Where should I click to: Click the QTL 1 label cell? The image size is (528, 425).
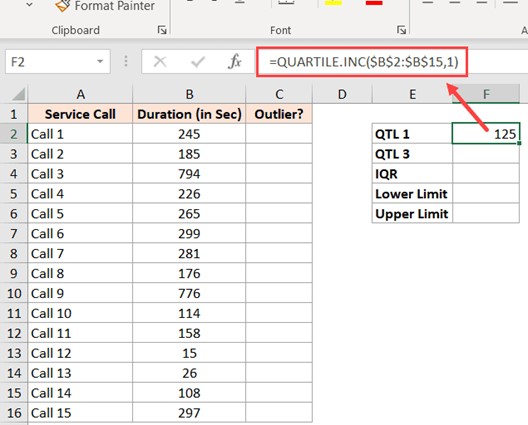[412, 134]
